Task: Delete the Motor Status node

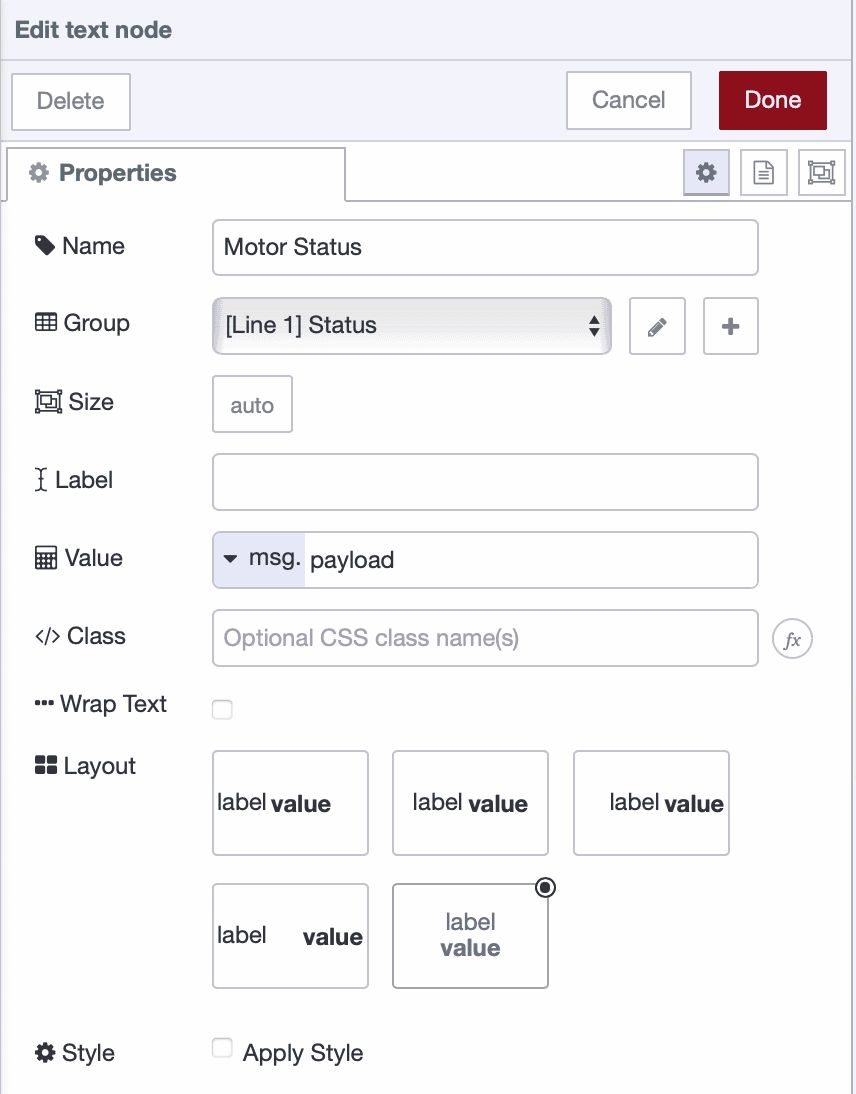Action: point(70,100)
